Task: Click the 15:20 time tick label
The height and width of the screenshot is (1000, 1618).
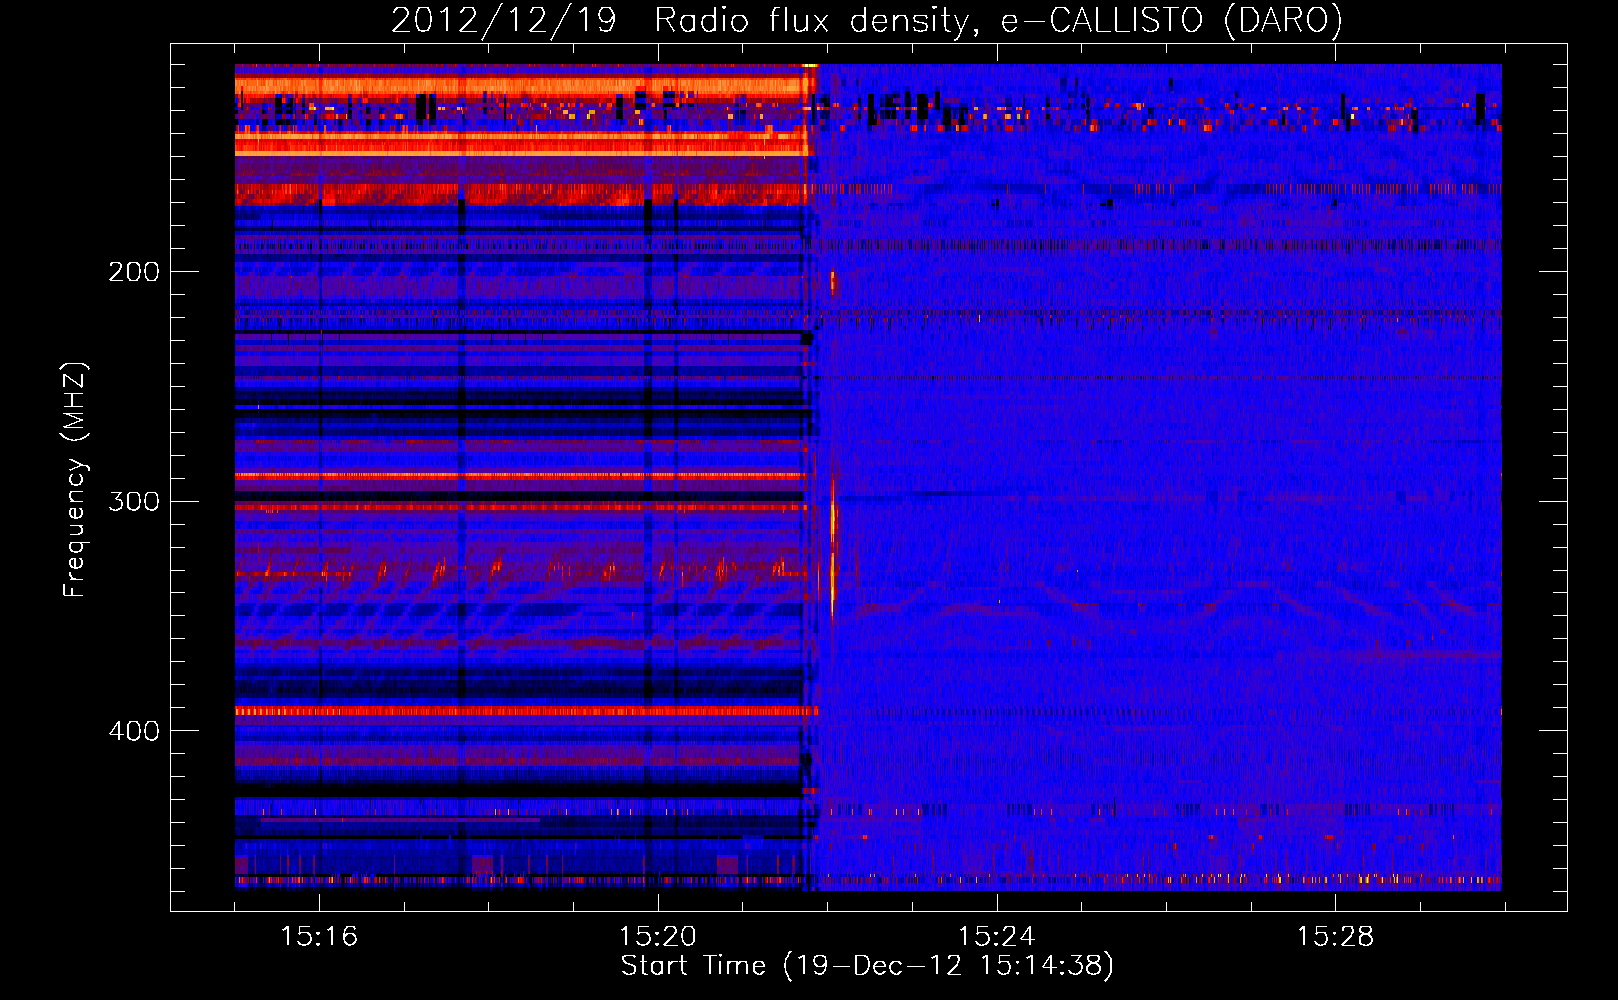Action: click(658, 936)
